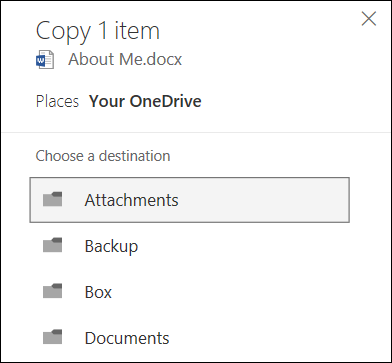Click empty area of highlighted Attachments row
392x363 pixels.
tap(263, 200)
